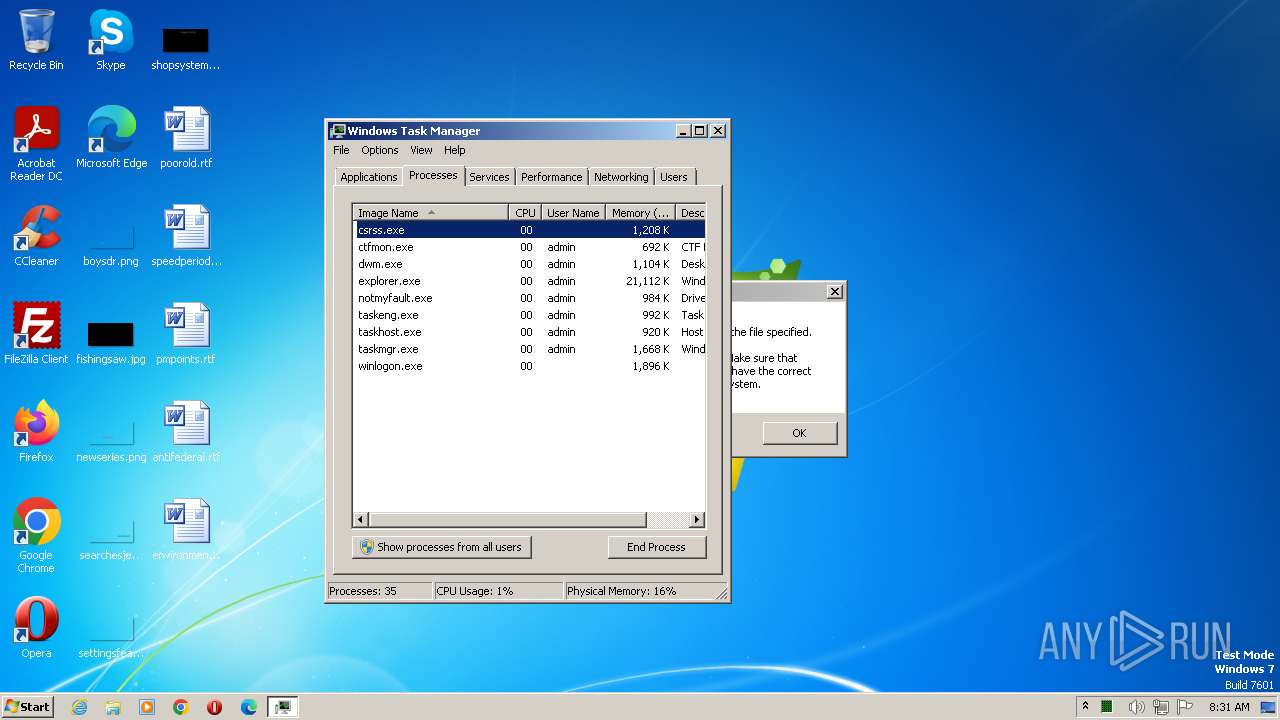Open Windows Media Player in the taskbar

click(147, 707)
